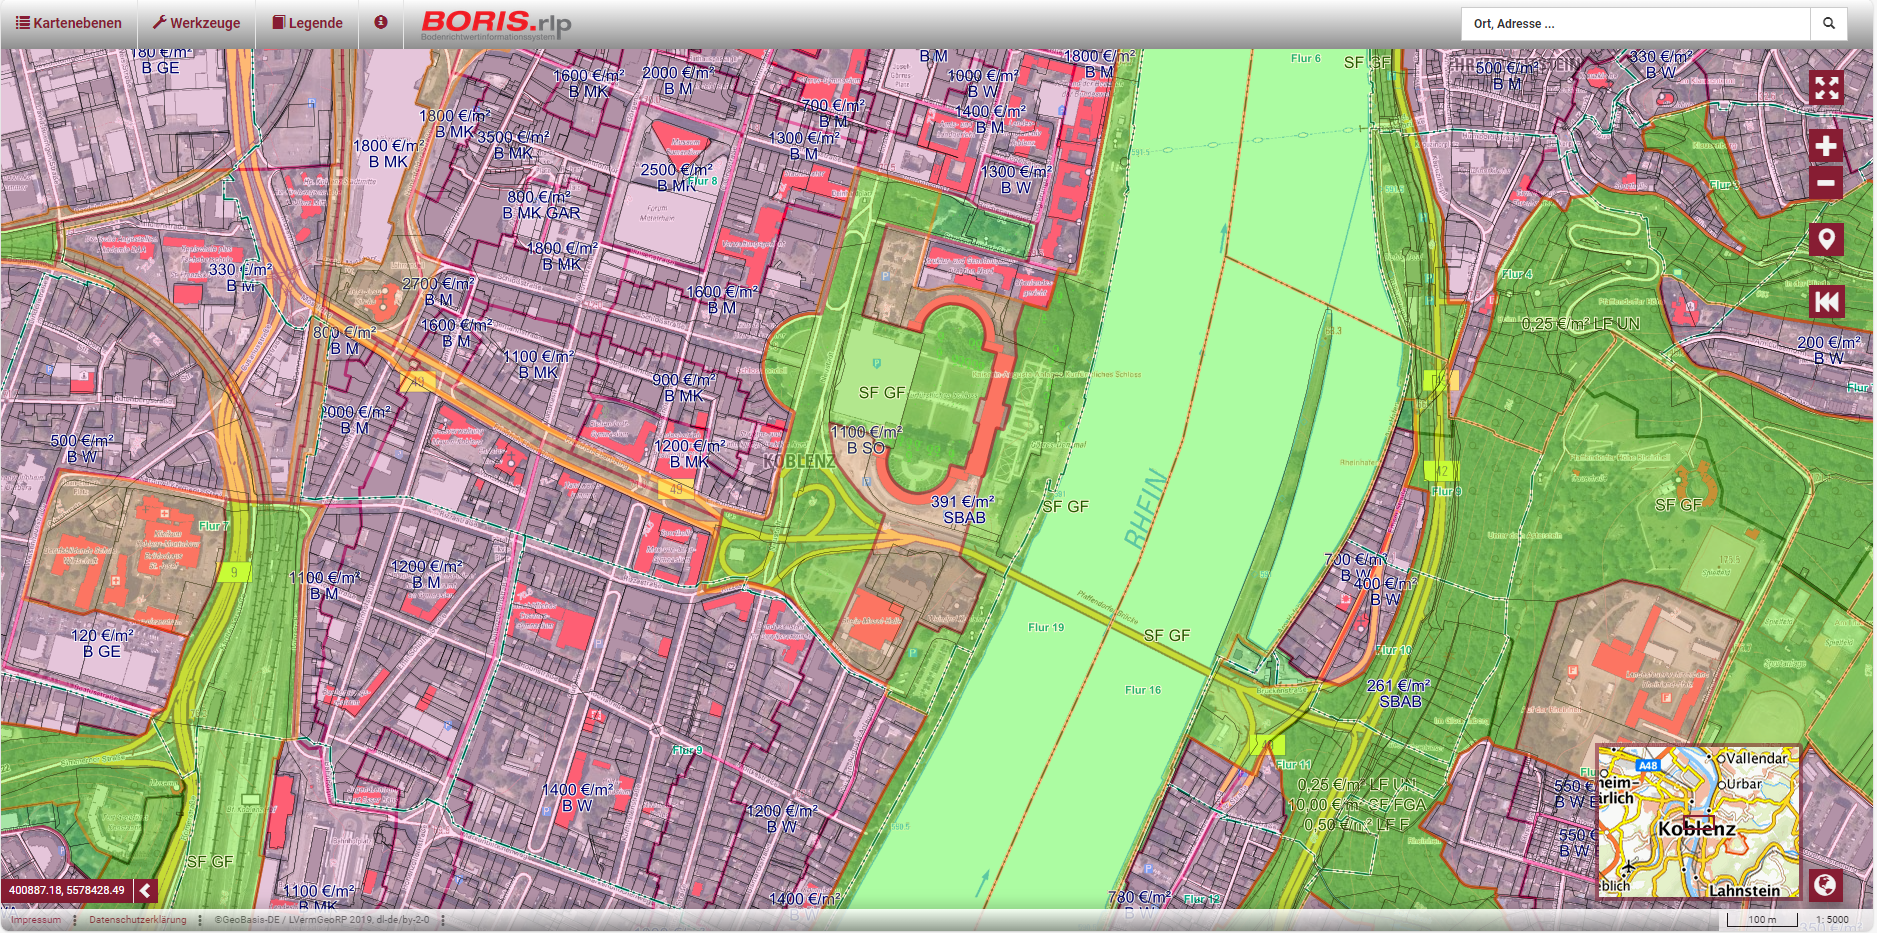
Task: Click the 1:5000 scale indicator
Action: (1832, 920)
